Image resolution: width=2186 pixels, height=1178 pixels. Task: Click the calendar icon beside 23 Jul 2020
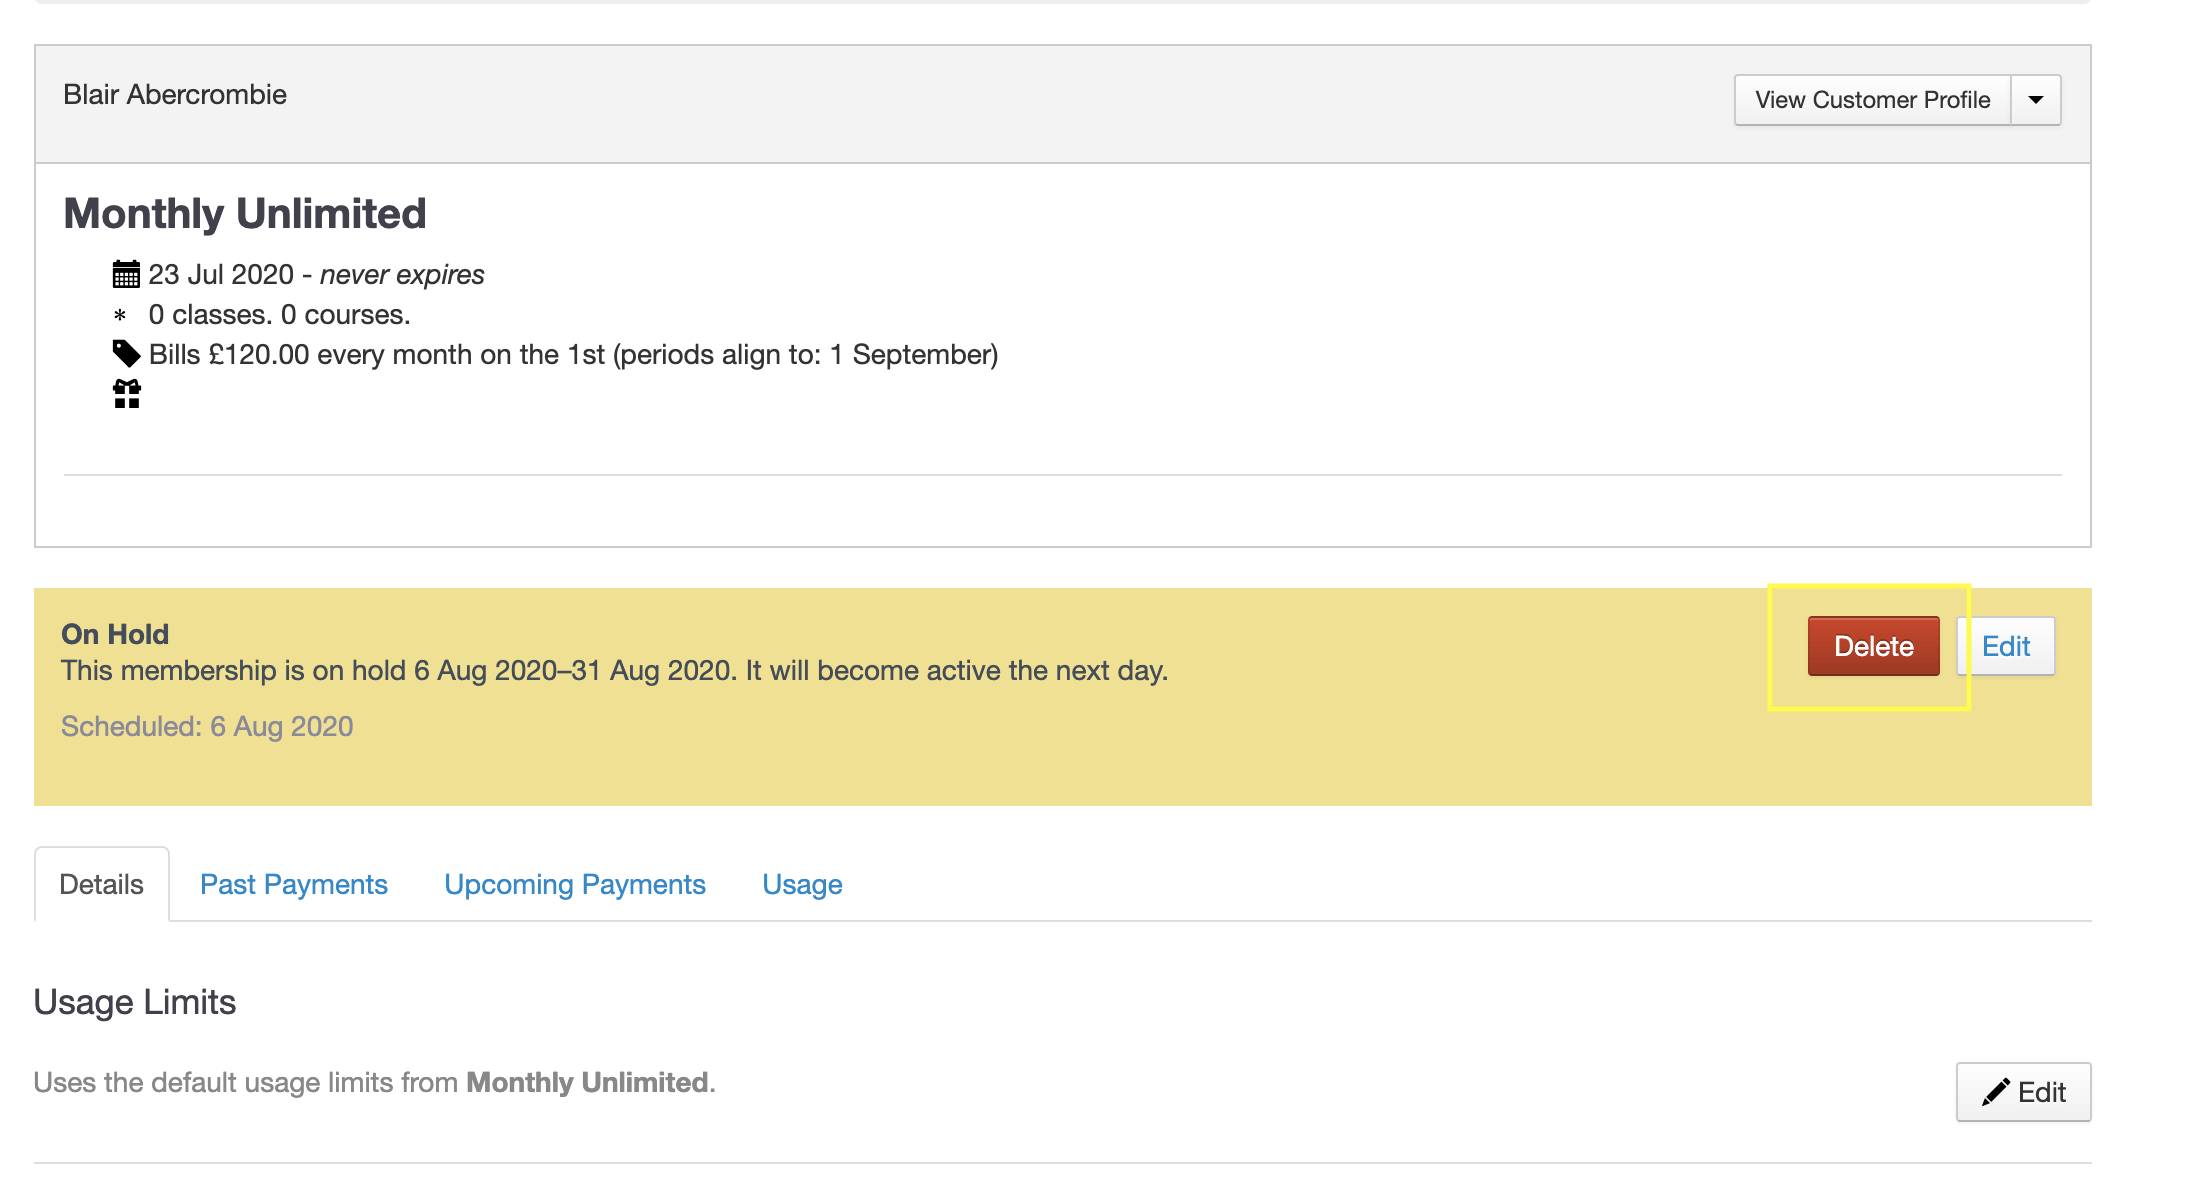[x=126, y=274]
